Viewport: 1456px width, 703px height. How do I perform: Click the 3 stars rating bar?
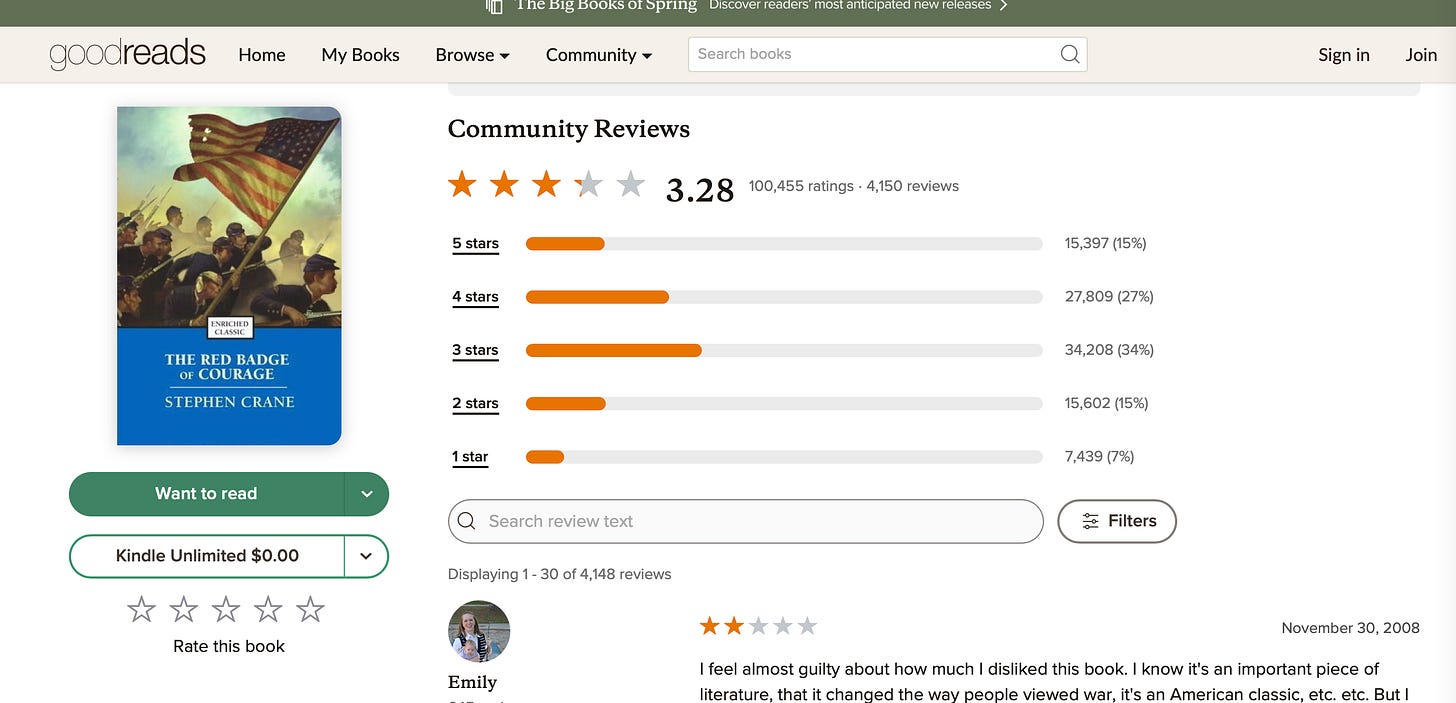(784, 350)
